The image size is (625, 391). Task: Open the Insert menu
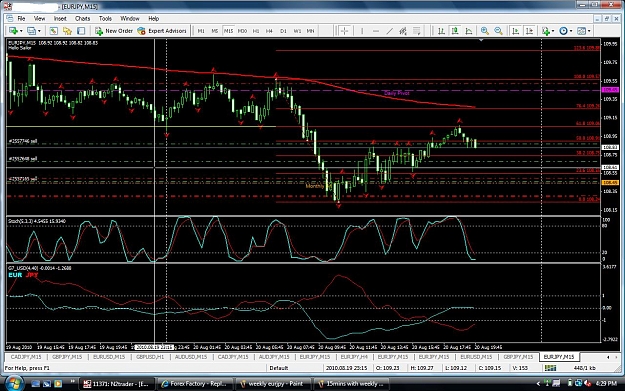coord(60,18)
